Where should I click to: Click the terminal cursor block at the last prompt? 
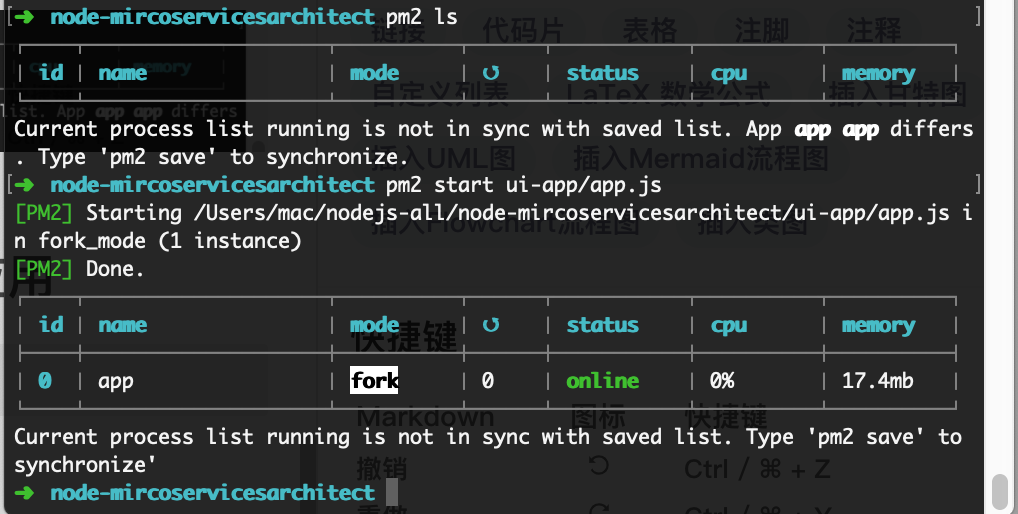(391, 492)
